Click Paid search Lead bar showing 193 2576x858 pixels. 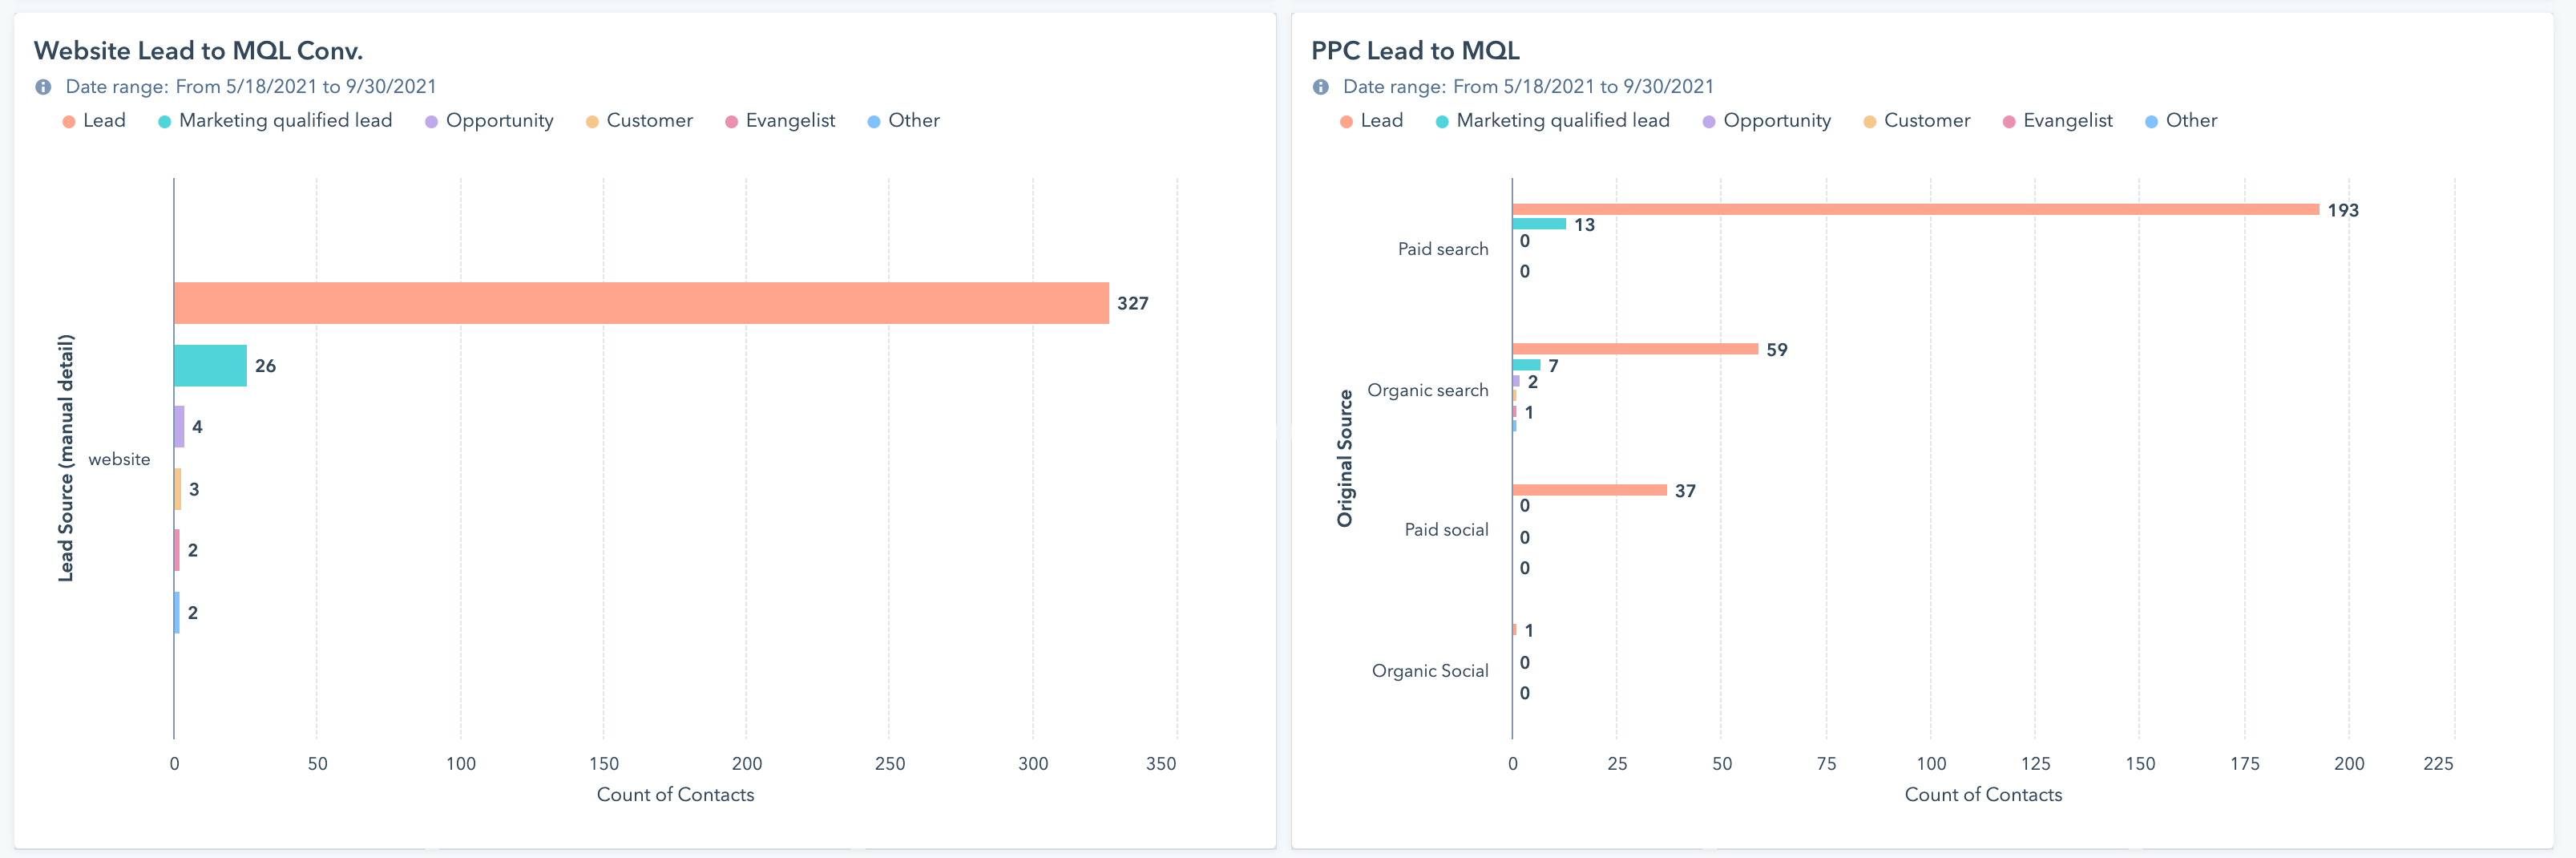[1915, 209]
